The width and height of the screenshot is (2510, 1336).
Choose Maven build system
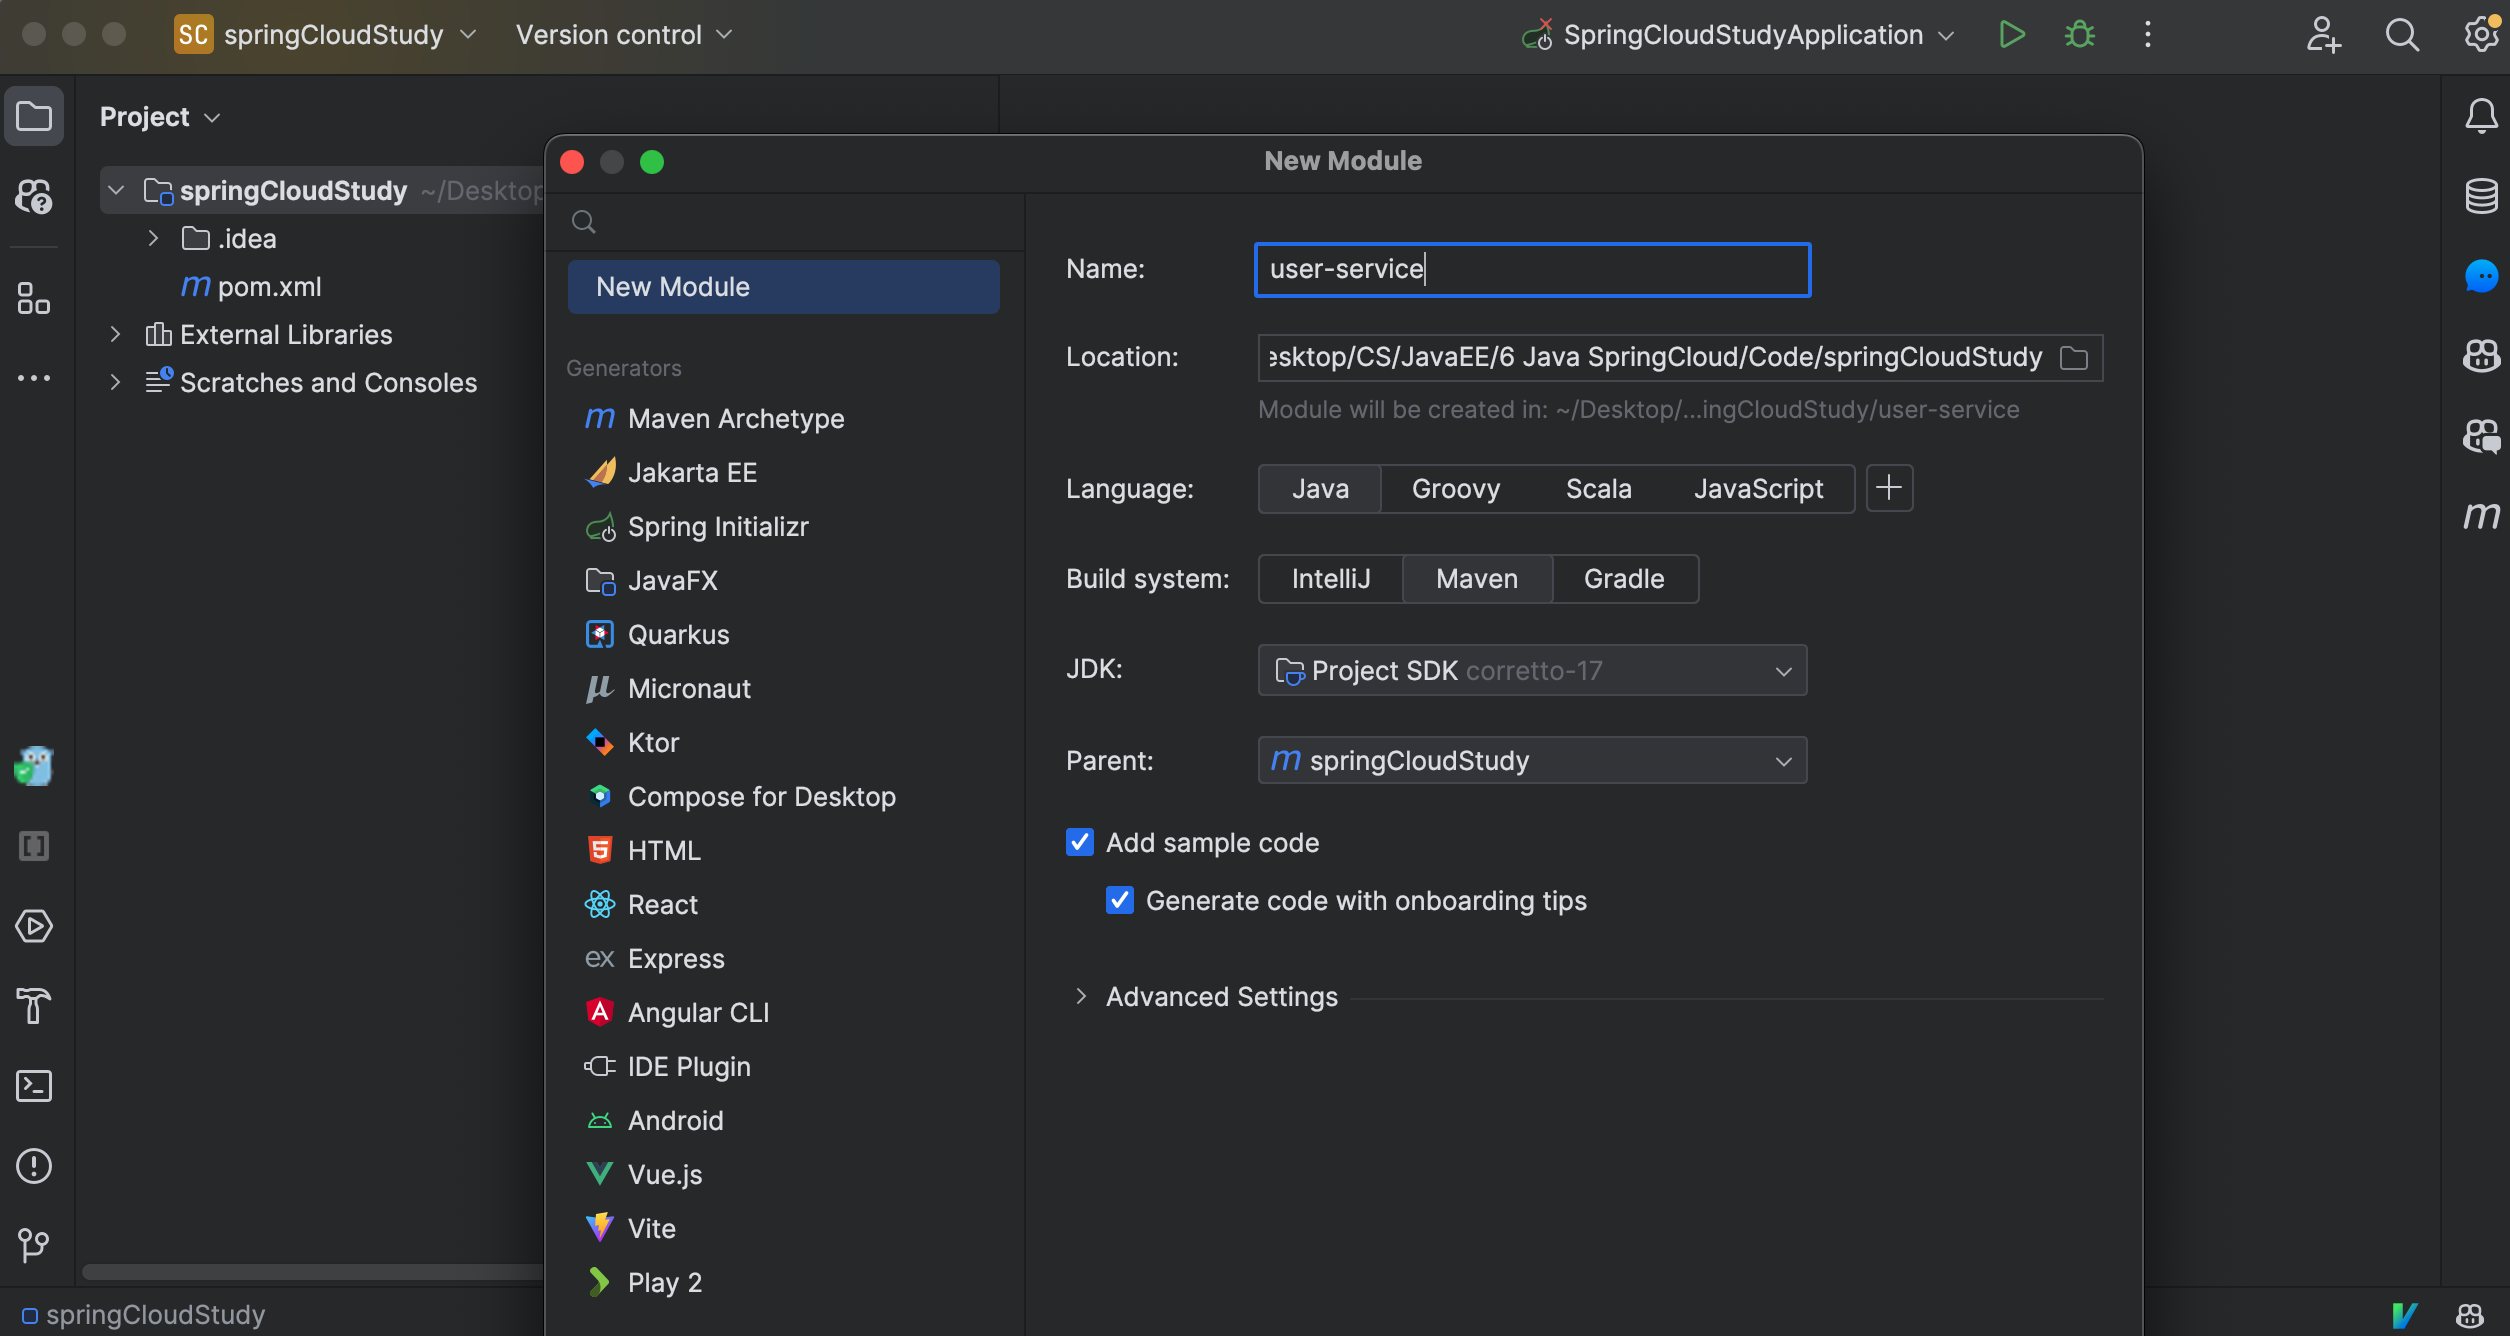click(1477, 579)
